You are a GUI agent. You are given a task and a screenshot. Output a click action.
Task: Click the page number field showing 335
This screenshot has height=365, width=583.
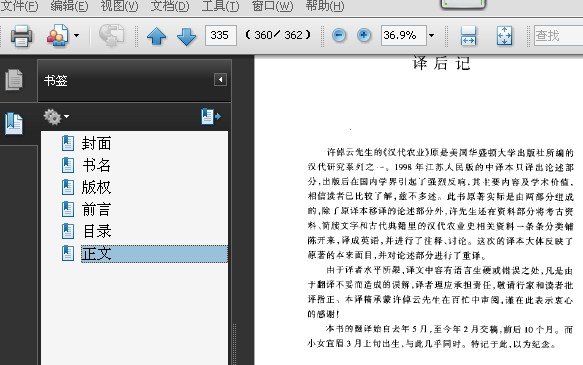[220, 35]
